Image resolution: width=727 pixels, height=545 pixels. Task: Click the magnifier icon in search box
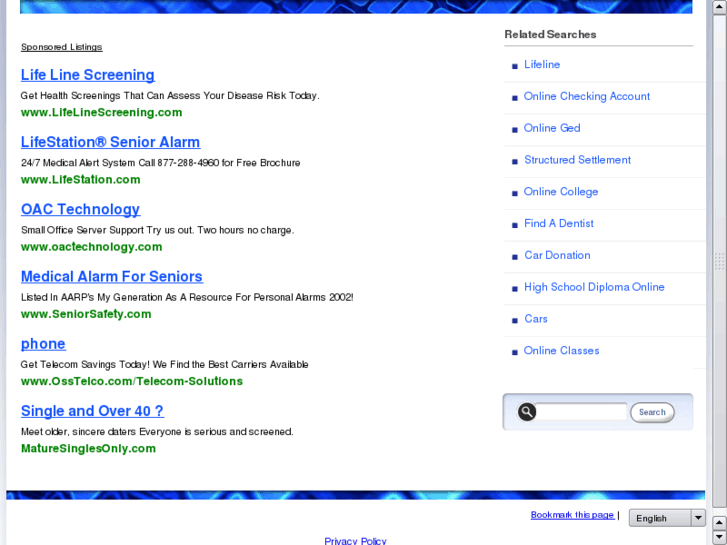click(527, 412)
